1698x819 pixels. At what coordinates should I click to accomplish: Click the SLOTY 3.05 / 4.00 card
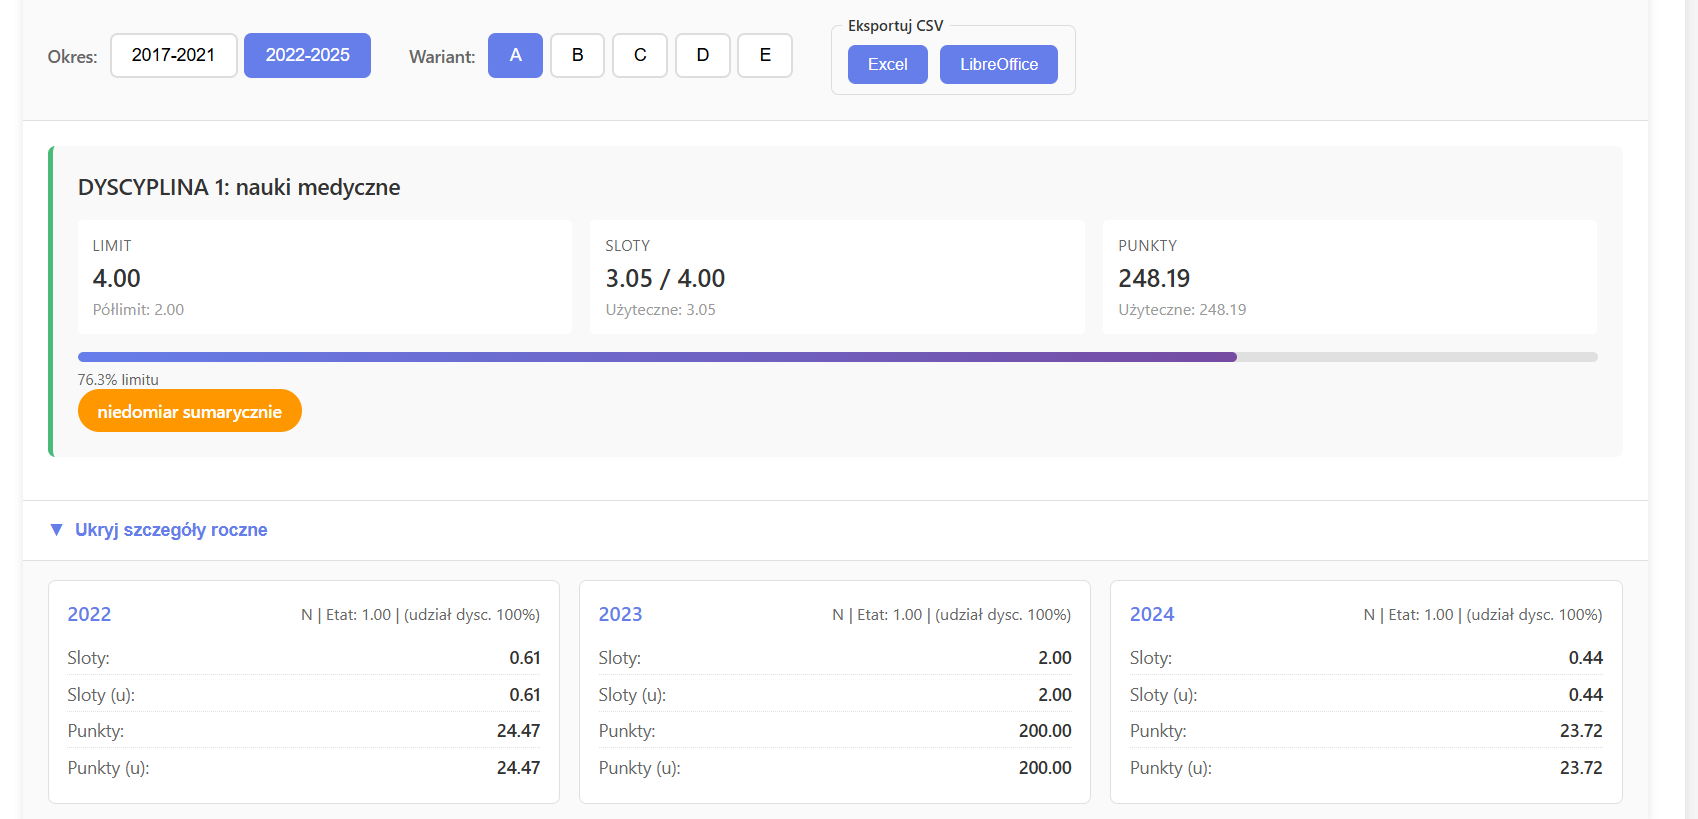[836, 277]
